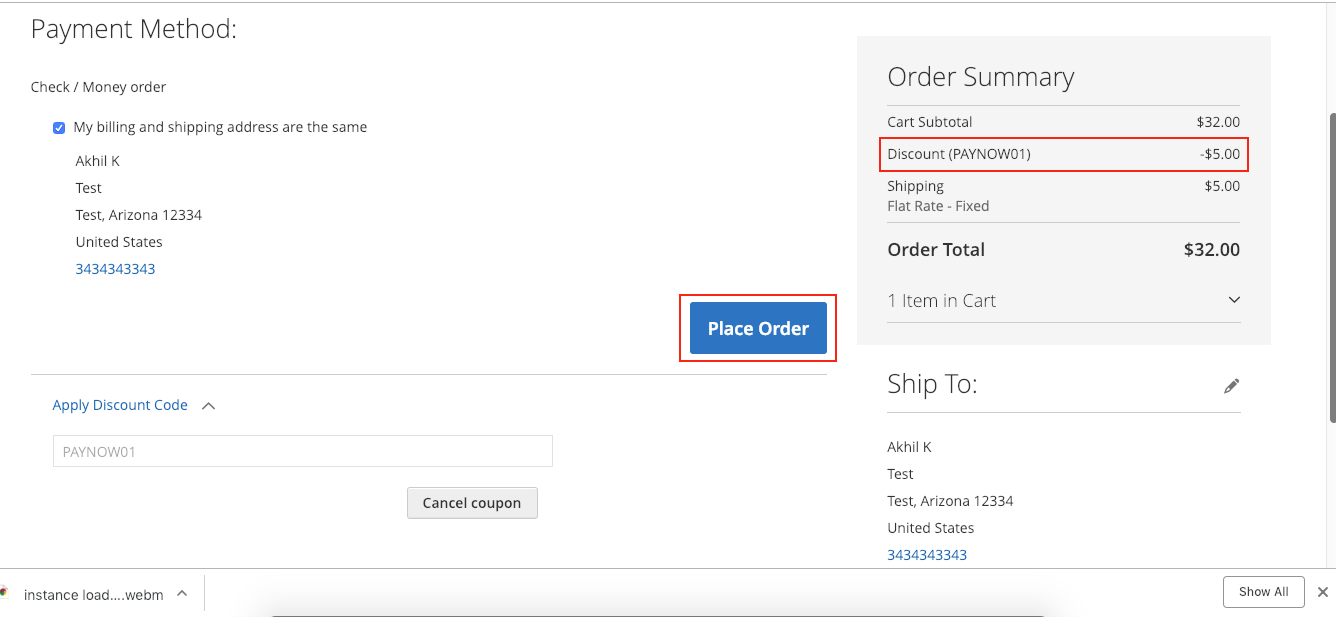This screenshot has width=1336, height=617.
Task: Focus the PAYNOW01 discount code field
Action: 302,451
